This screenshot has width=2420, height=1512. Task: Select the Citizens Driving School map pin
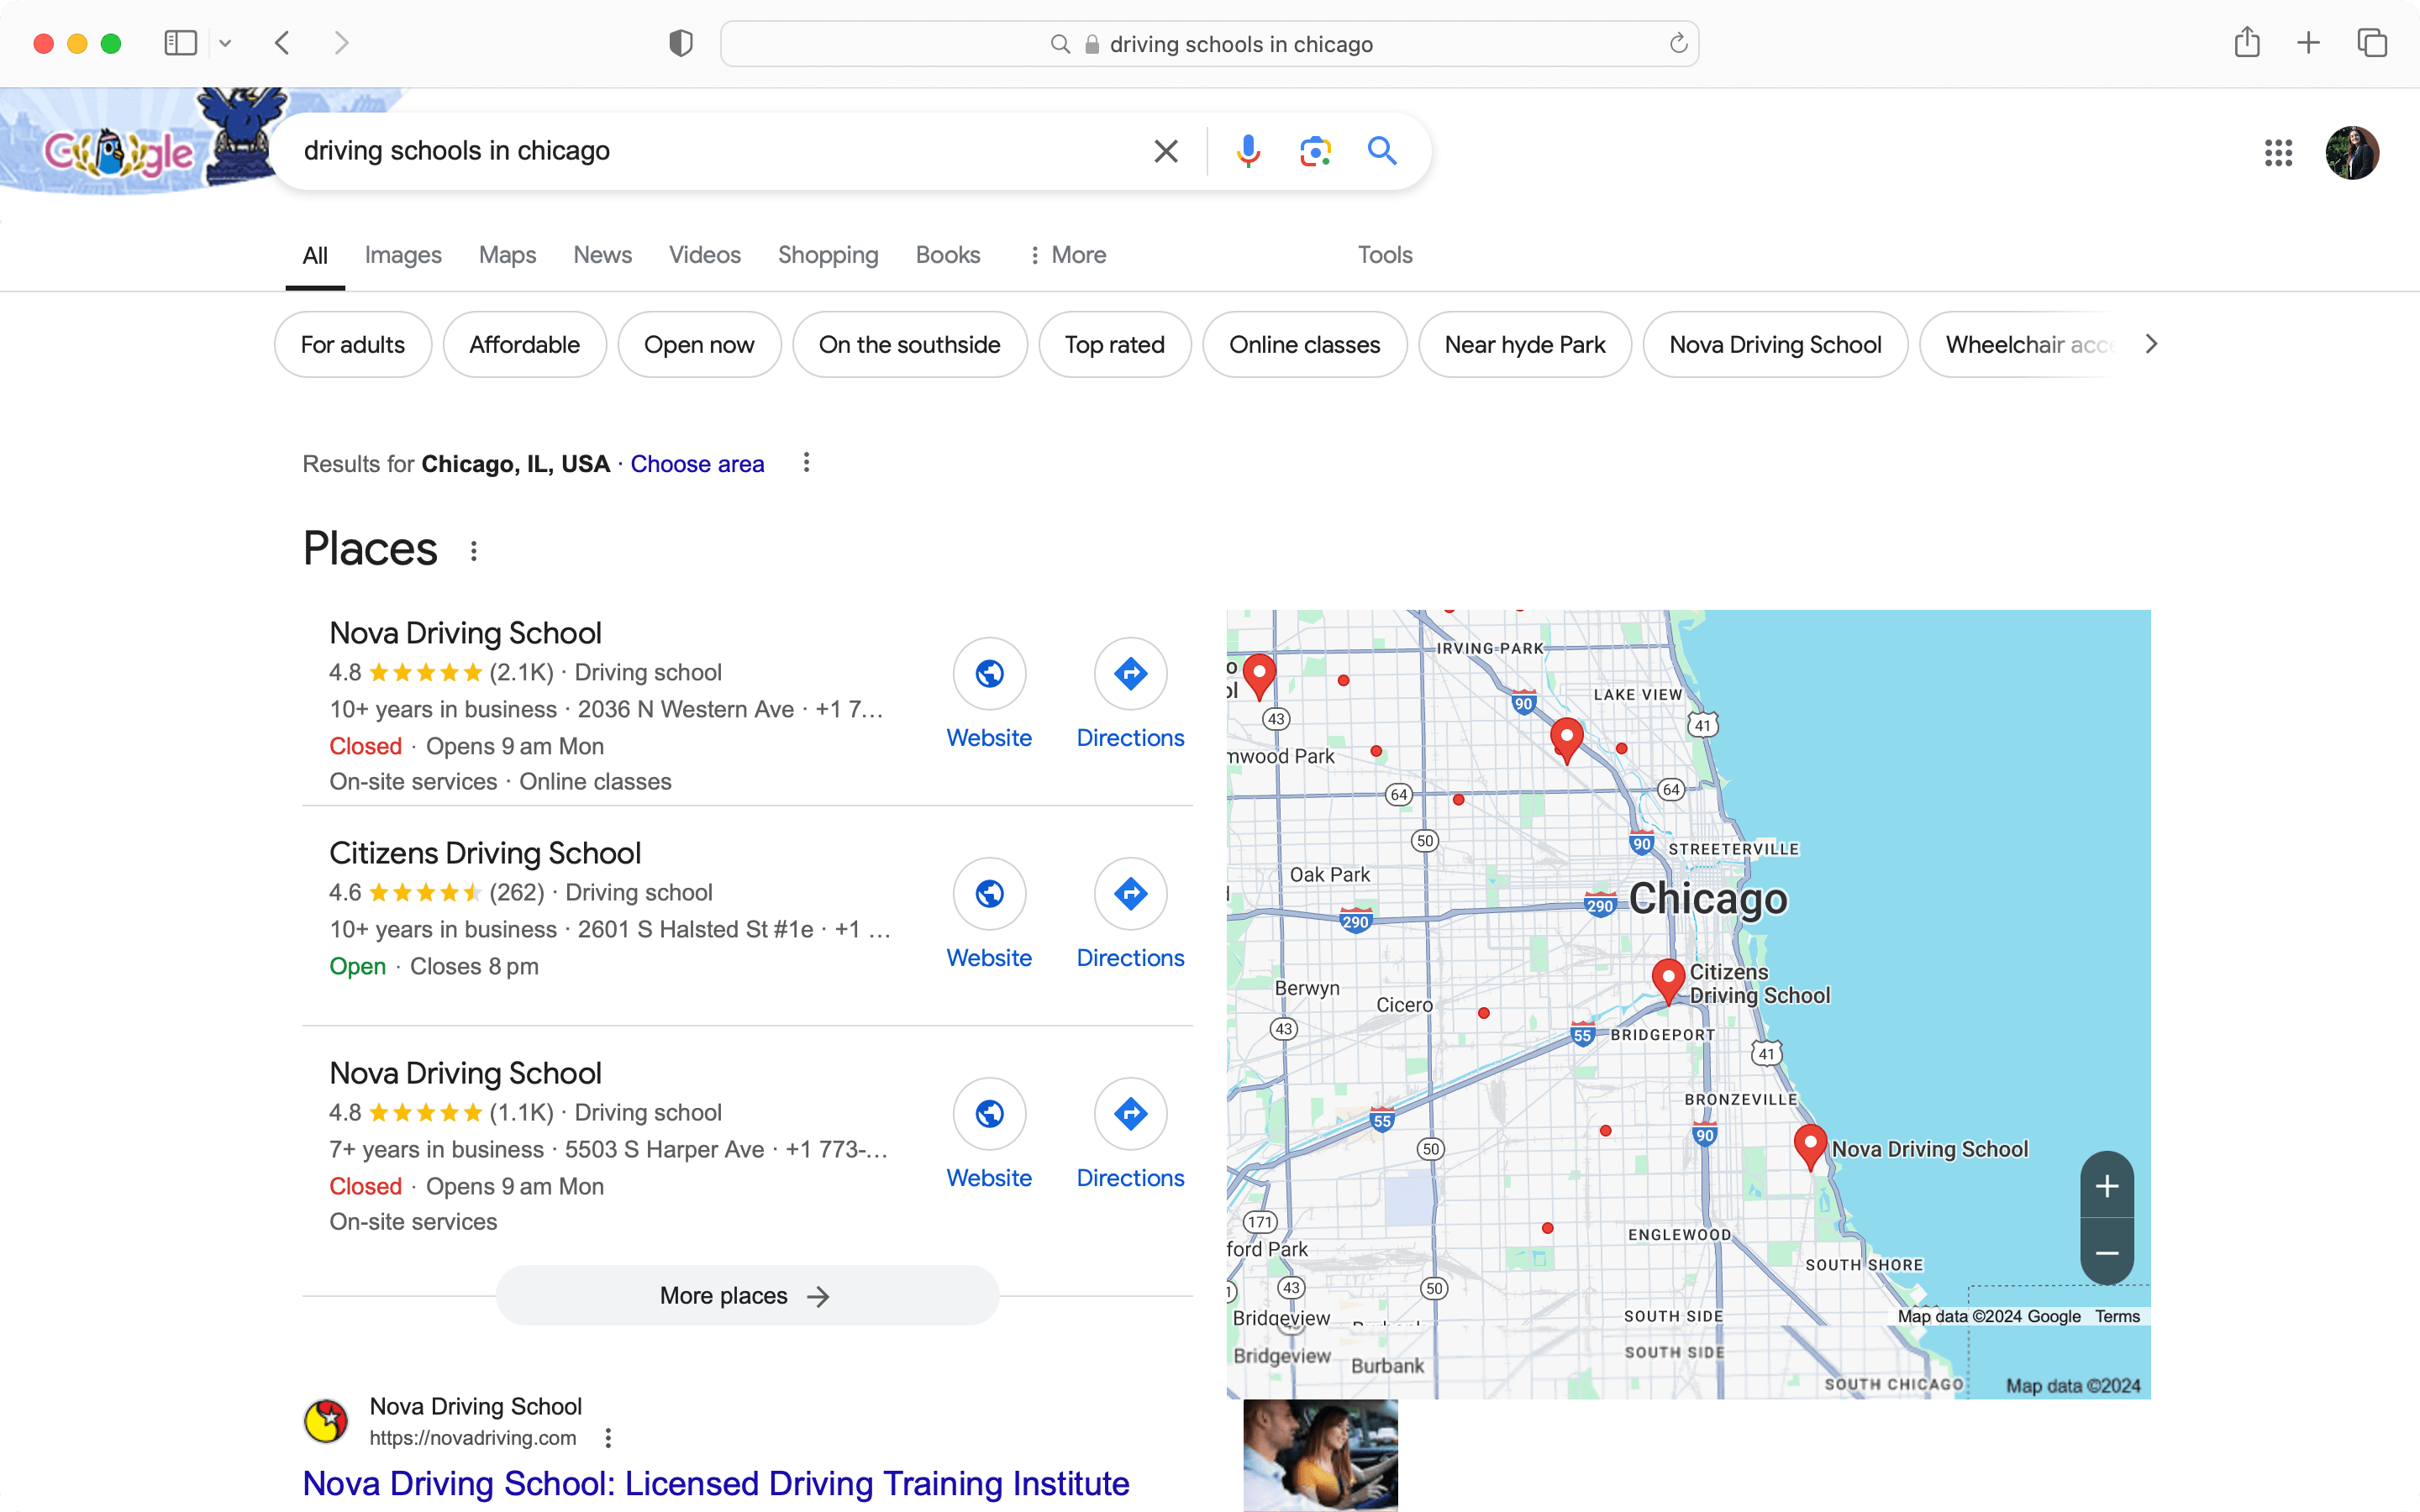tap(1668, 980)
